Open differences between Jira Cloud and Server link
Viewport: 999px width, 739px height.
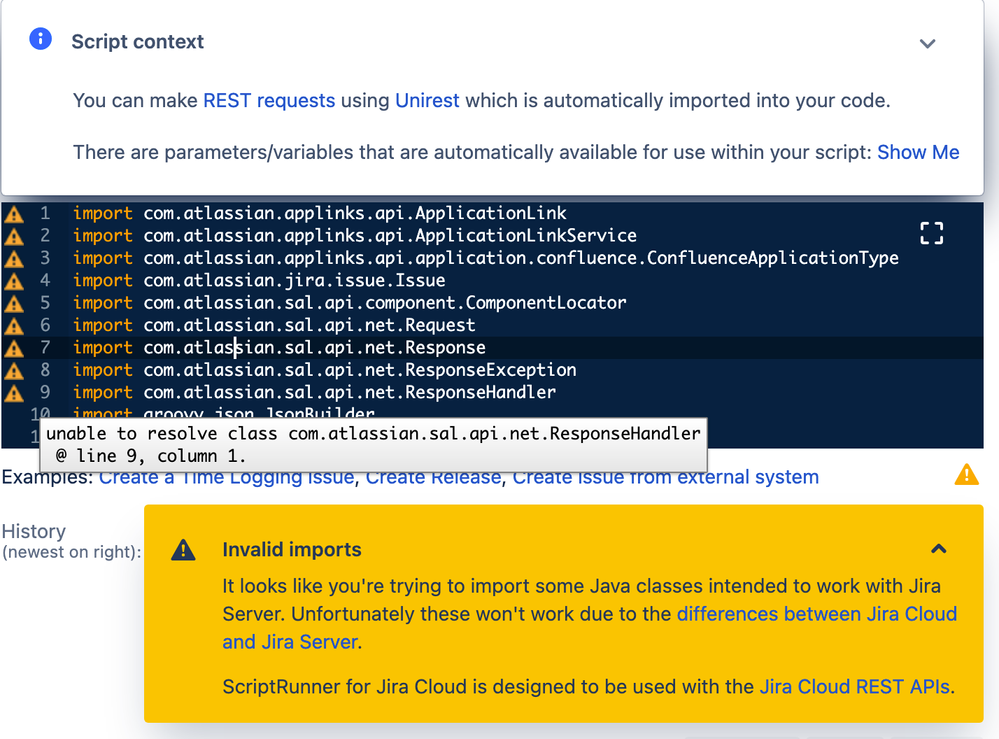coord(589,628)
